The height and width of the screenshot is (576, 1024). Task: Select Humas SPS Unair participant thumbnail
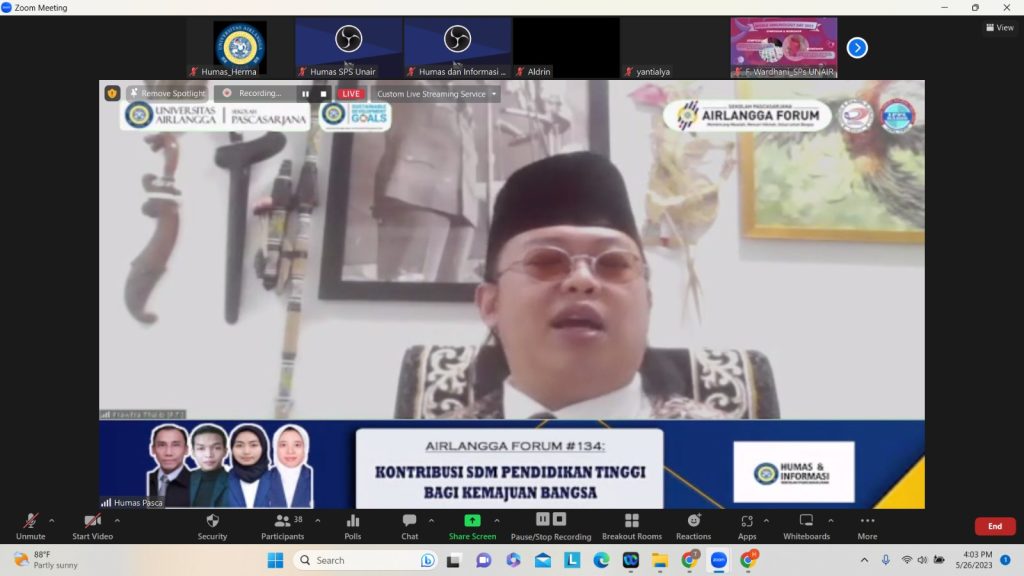[x=348, y=48]
